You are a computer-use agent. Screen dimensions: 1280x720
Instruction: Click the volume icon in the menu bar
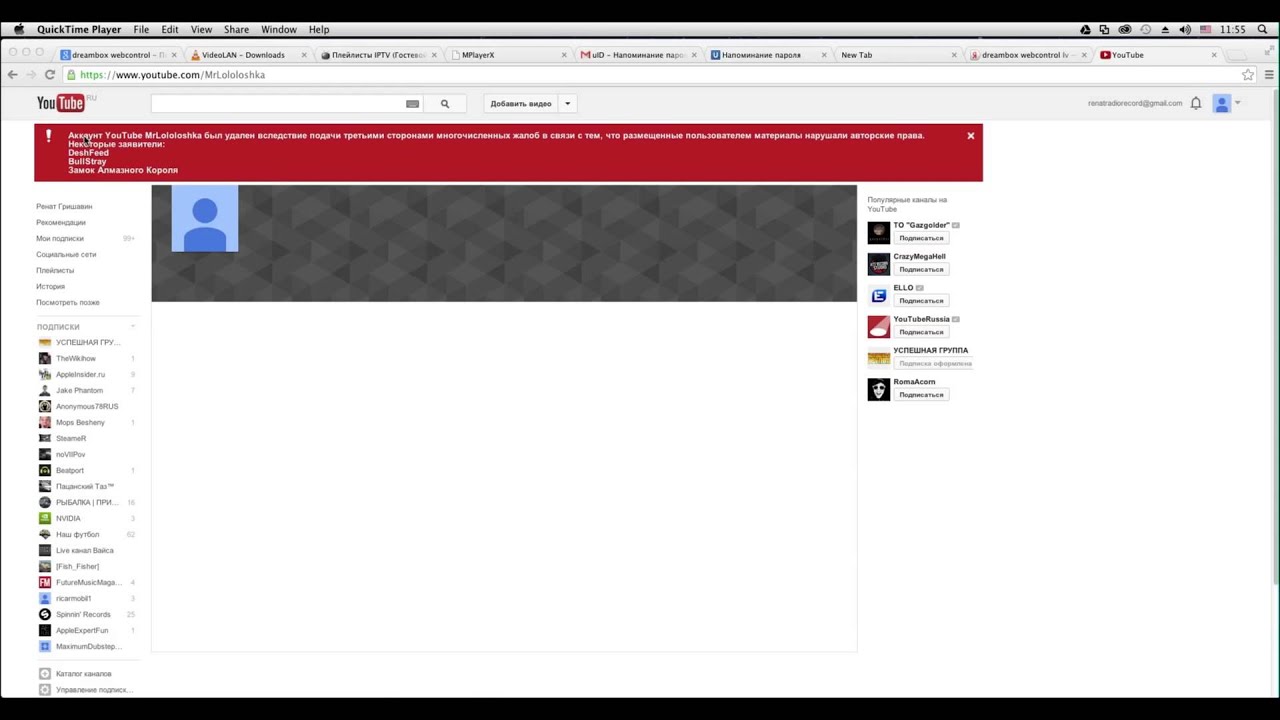[x=1185, y=30]
